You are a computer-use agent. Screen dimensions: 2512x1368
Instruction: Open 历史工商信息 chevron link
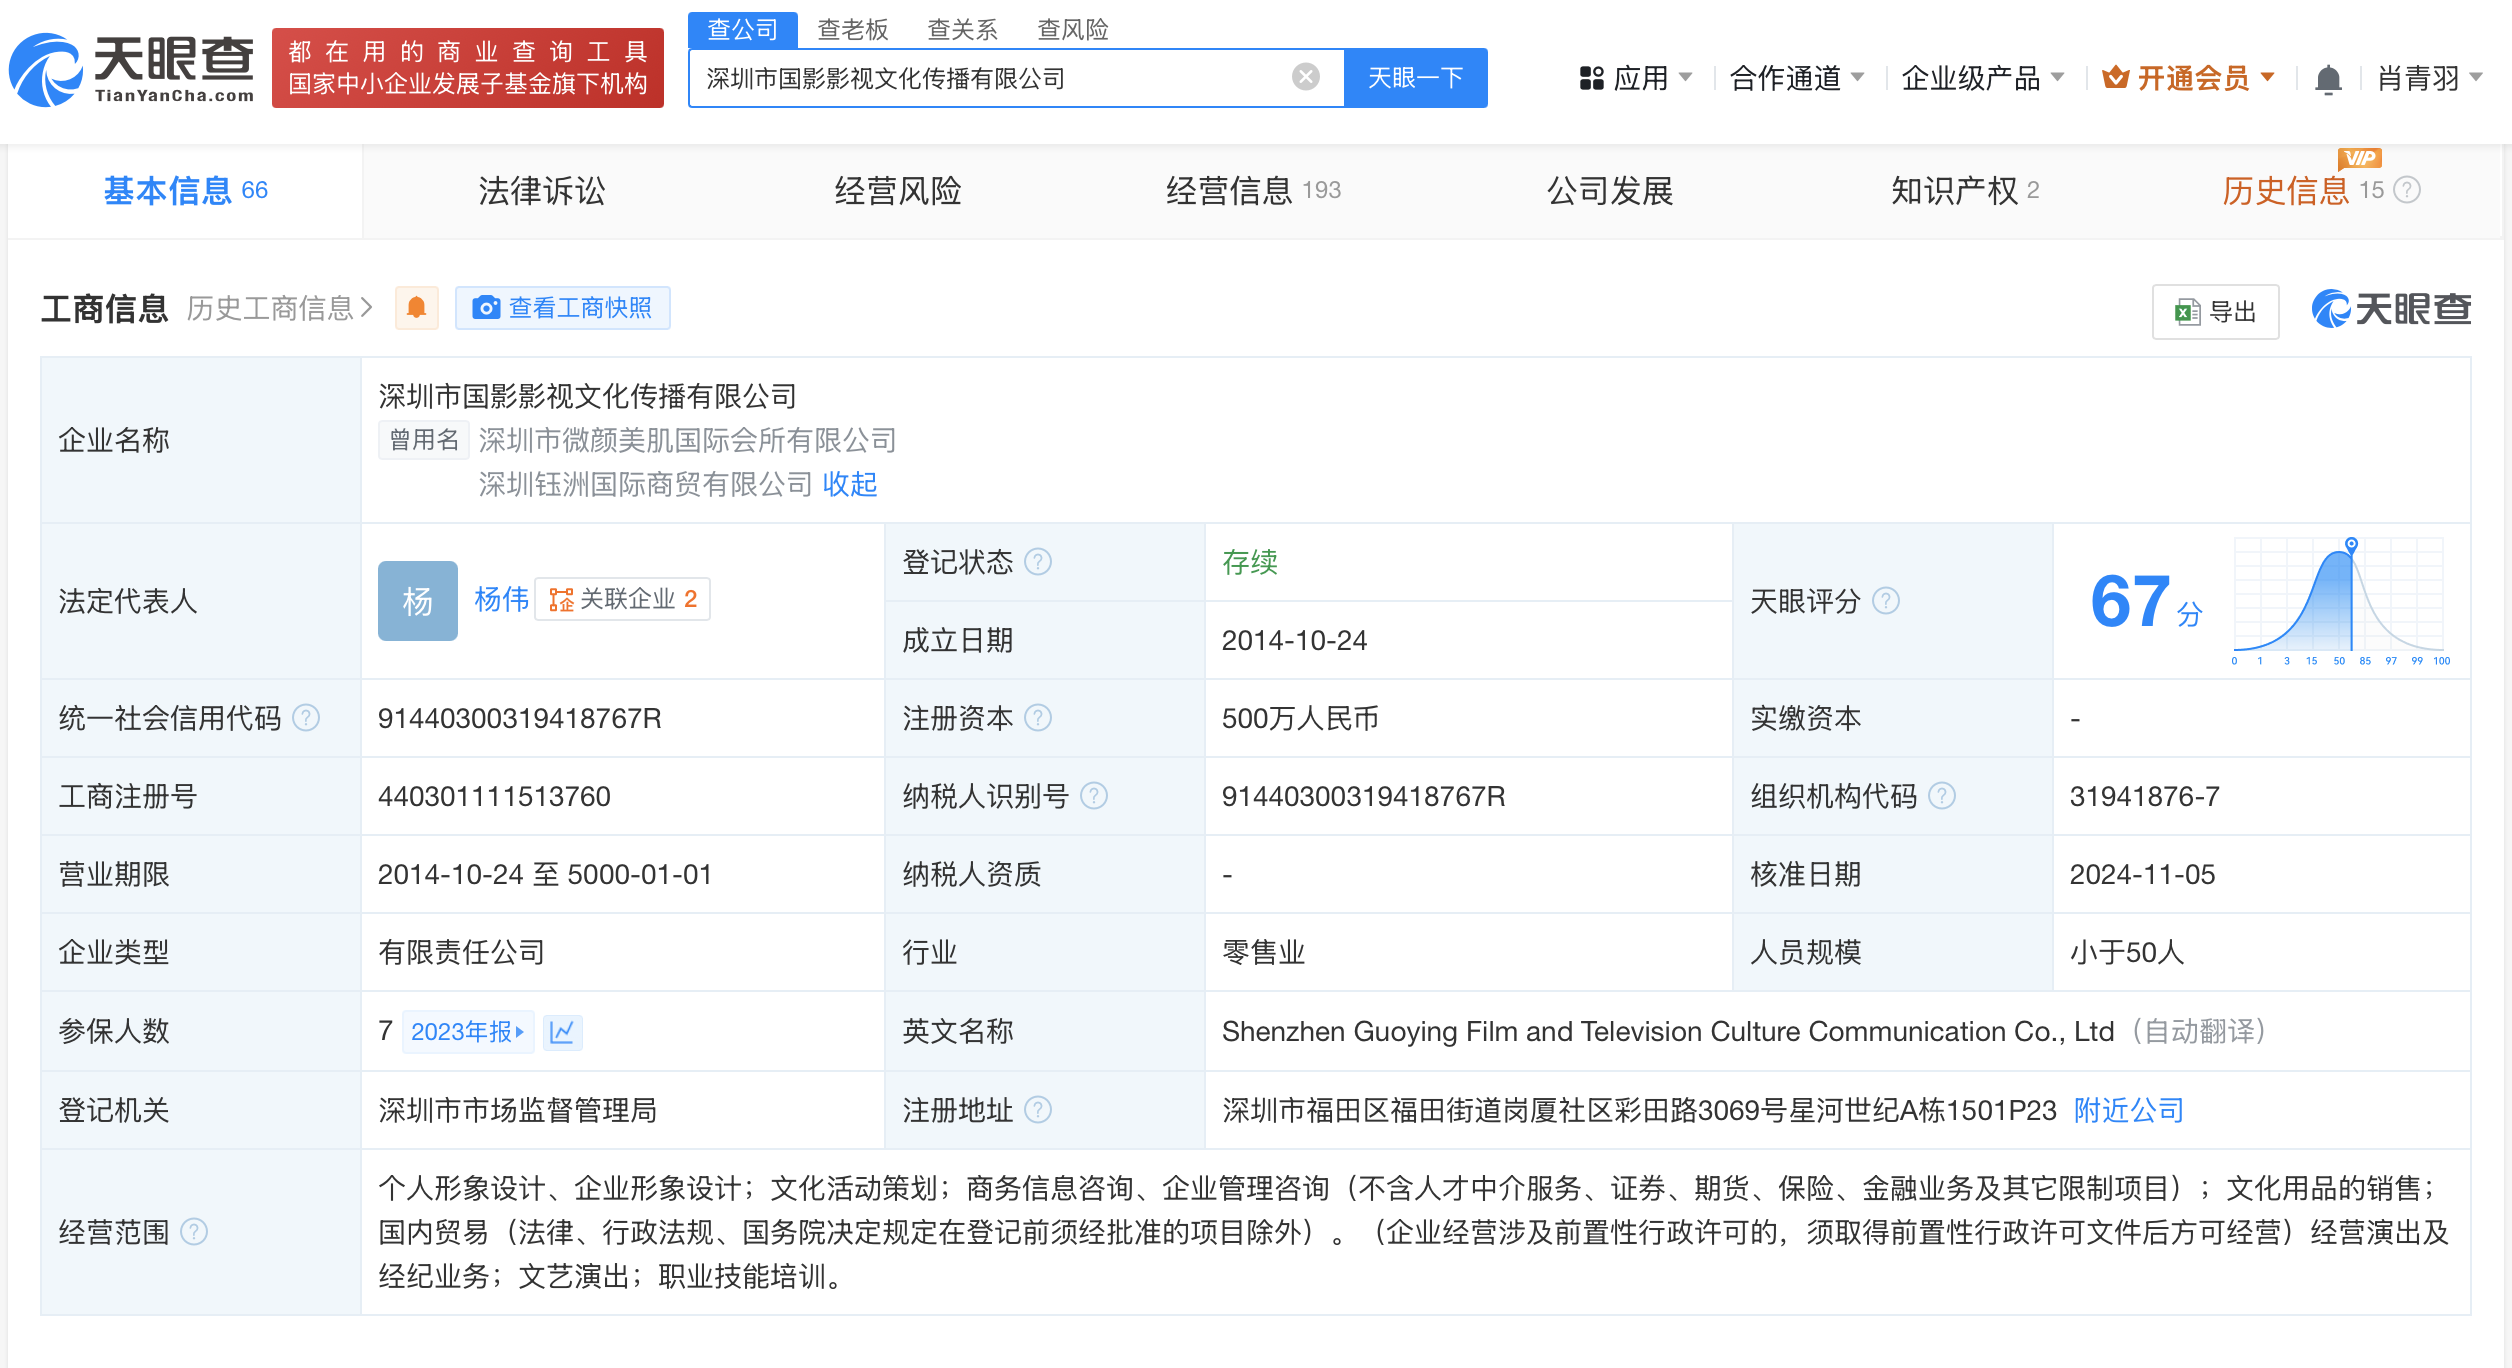[280, 308]
